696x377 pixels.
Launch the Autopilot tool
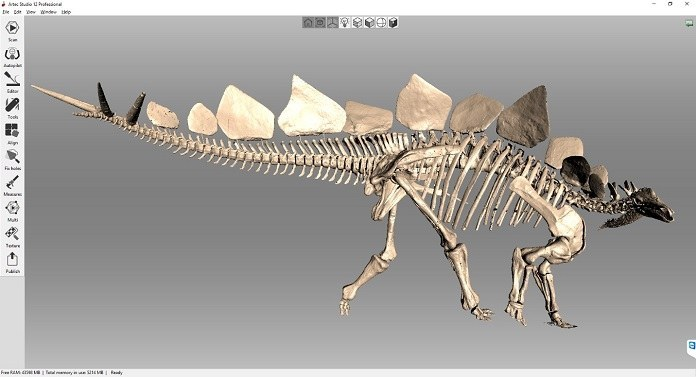pos(12,57)
